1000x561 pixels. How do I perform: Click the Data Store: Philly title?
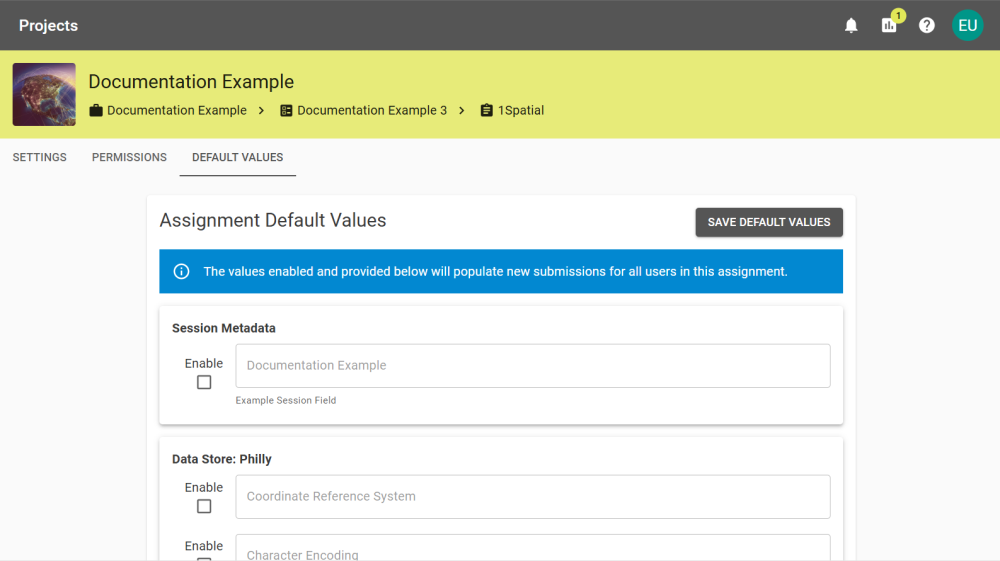point(222,459)
